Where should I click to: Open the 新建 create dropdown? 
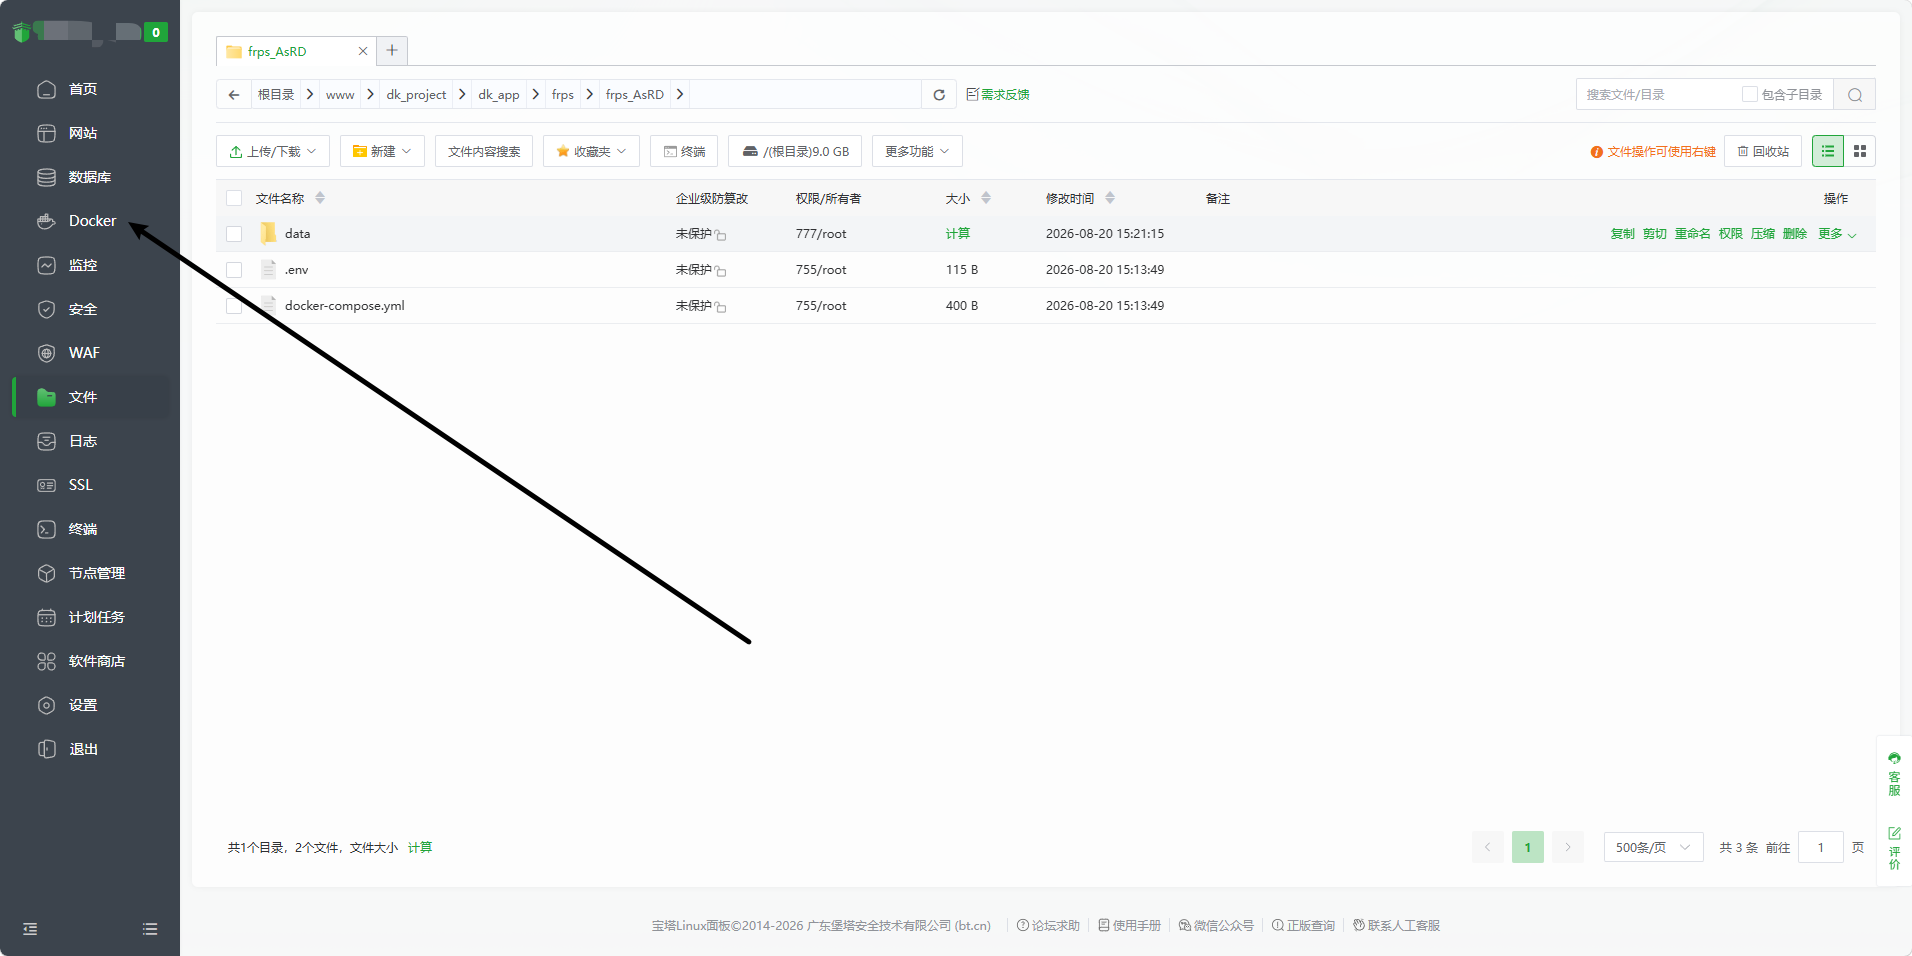[382, 151]
